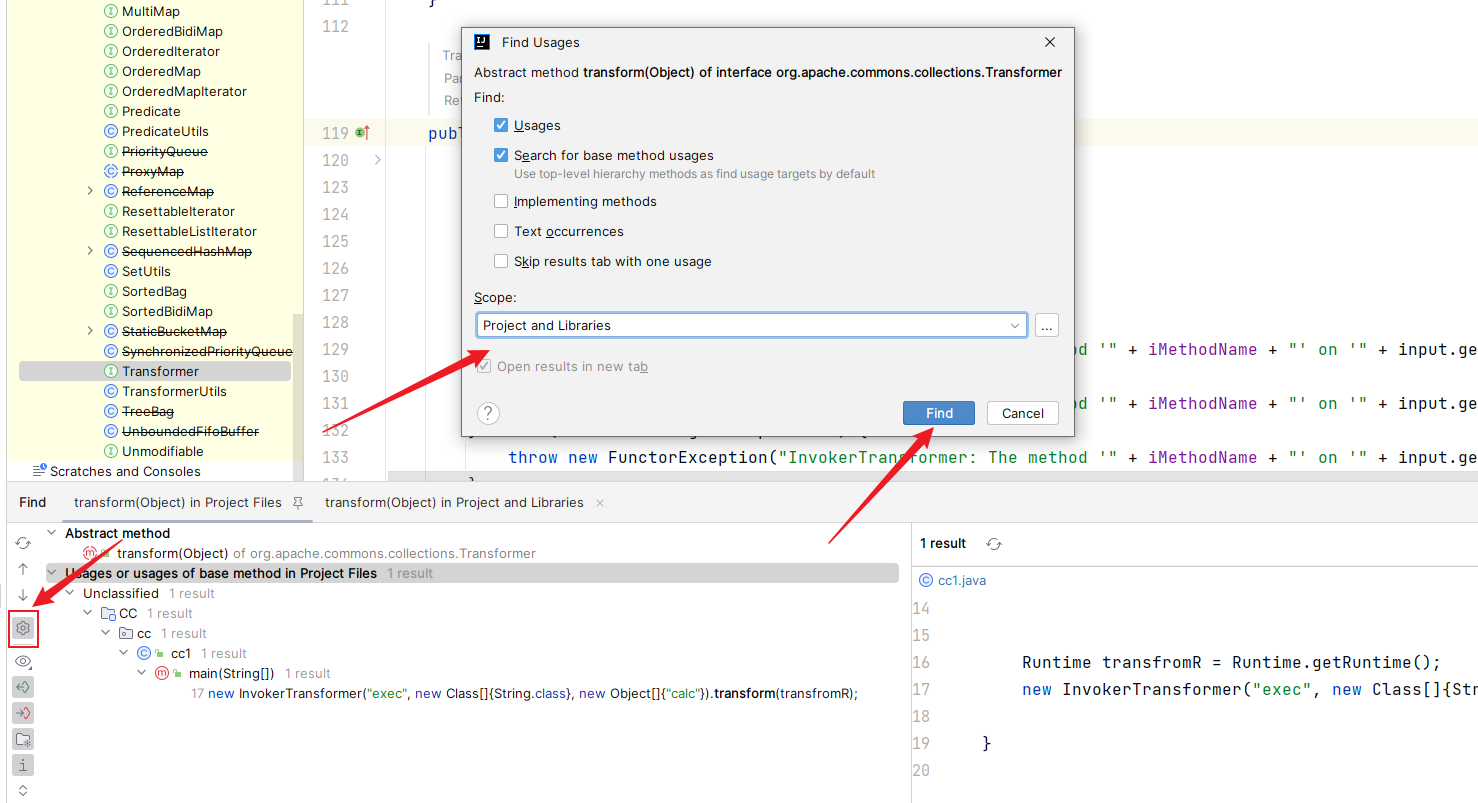Collapse the cc1 class results node
Image resolution: width=1478 pixels, height=803 pixels.
tap(124, 653)
